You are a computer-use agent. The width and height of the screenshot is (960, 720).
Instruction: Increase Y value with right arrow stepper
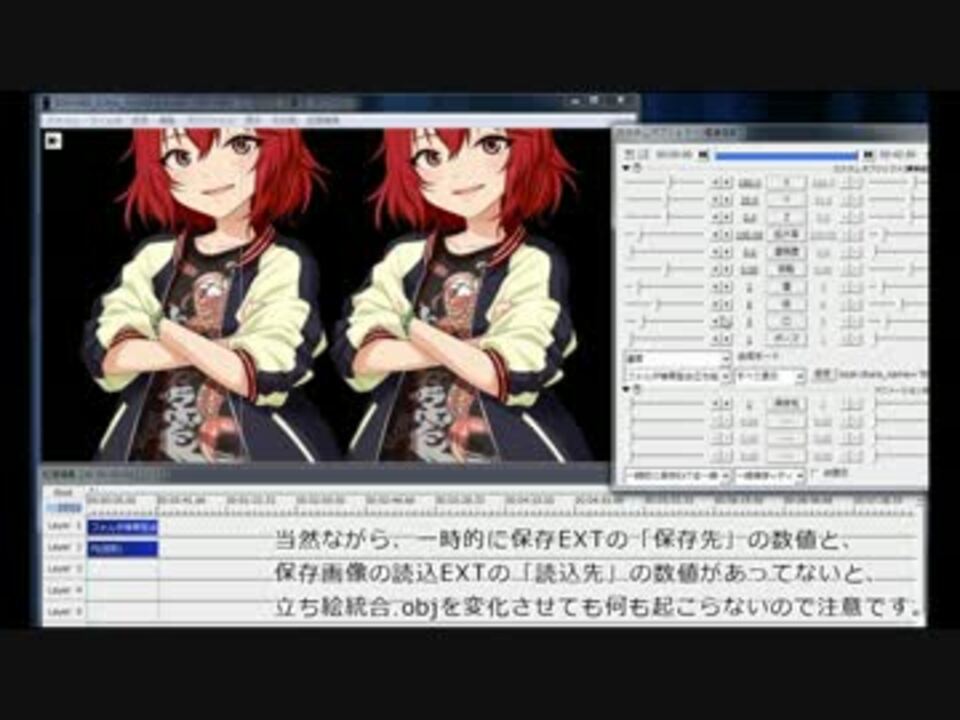[727, 200]
